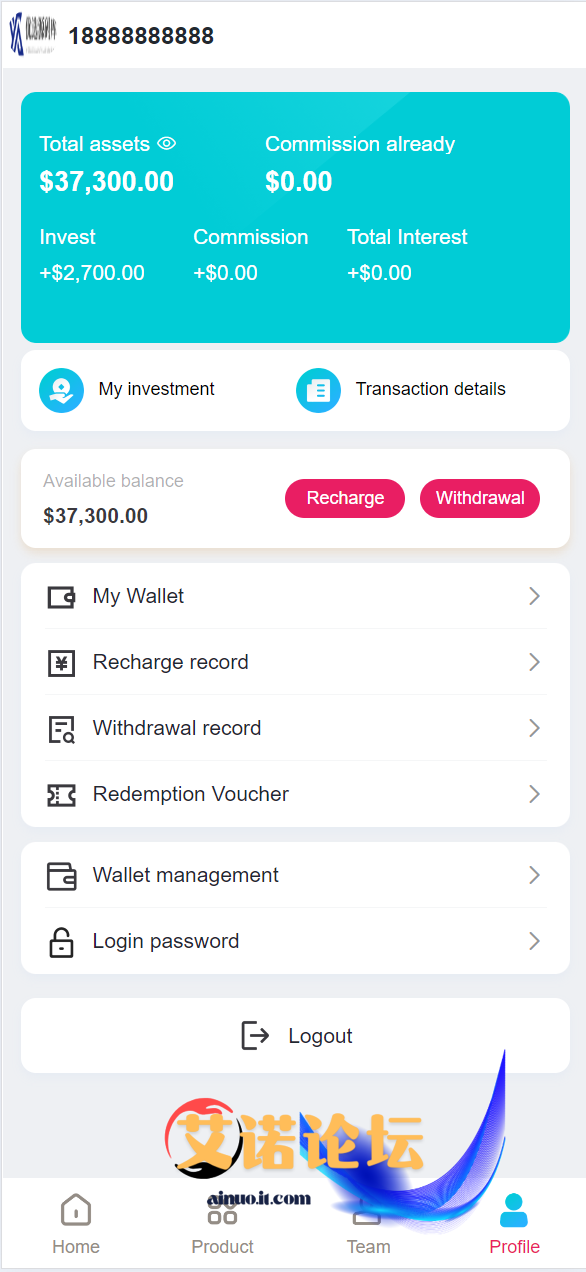Click the Logout arrow icon
Image resolution: width=586 pixels, height=1272 pixels.
coord(256,1036)
